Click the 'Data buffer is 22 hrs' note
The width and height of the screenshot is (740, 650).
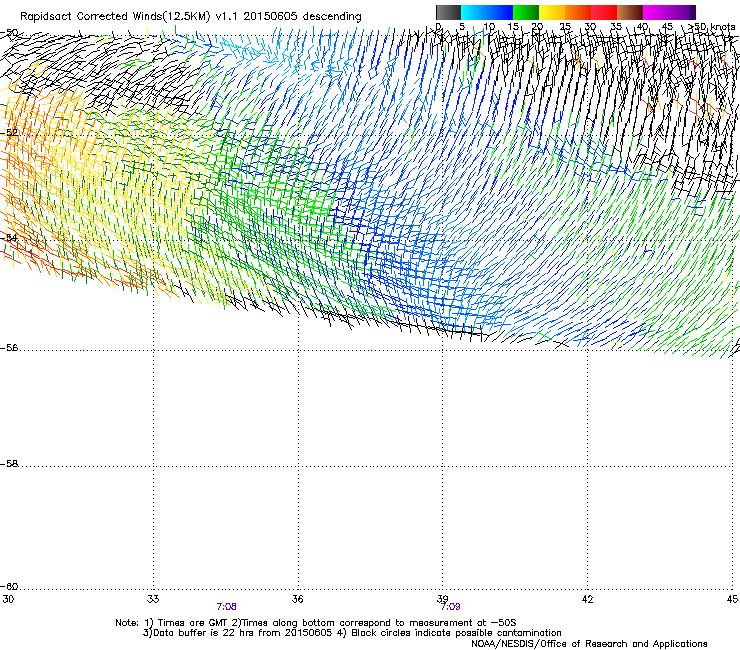tap(203, 633)
